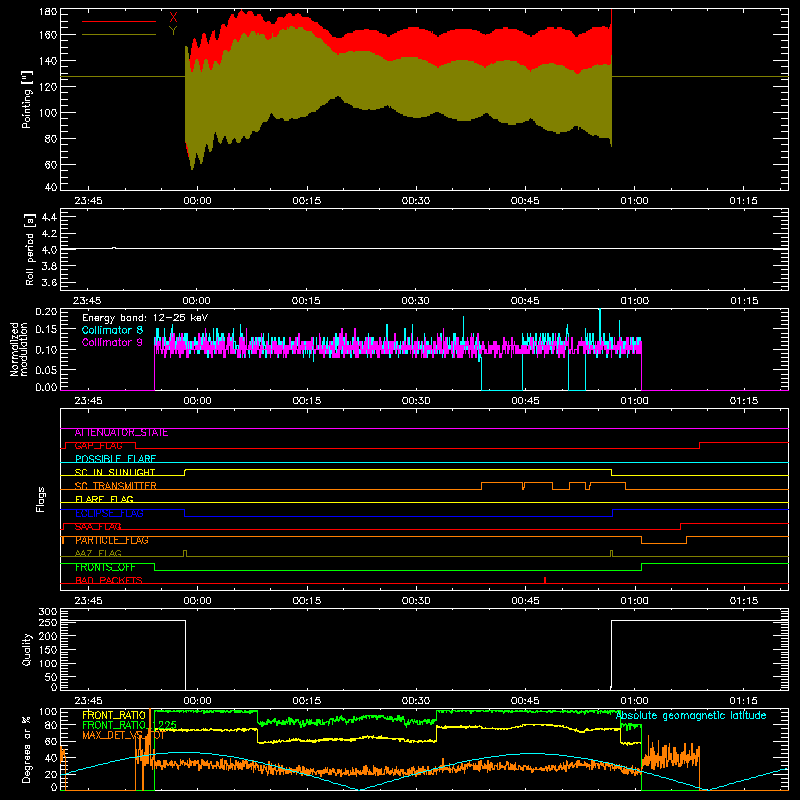Click the 40 tick on Pointing axis
Image resolution: width=800 pixels, height=800 pixels.
pos(51,187)
